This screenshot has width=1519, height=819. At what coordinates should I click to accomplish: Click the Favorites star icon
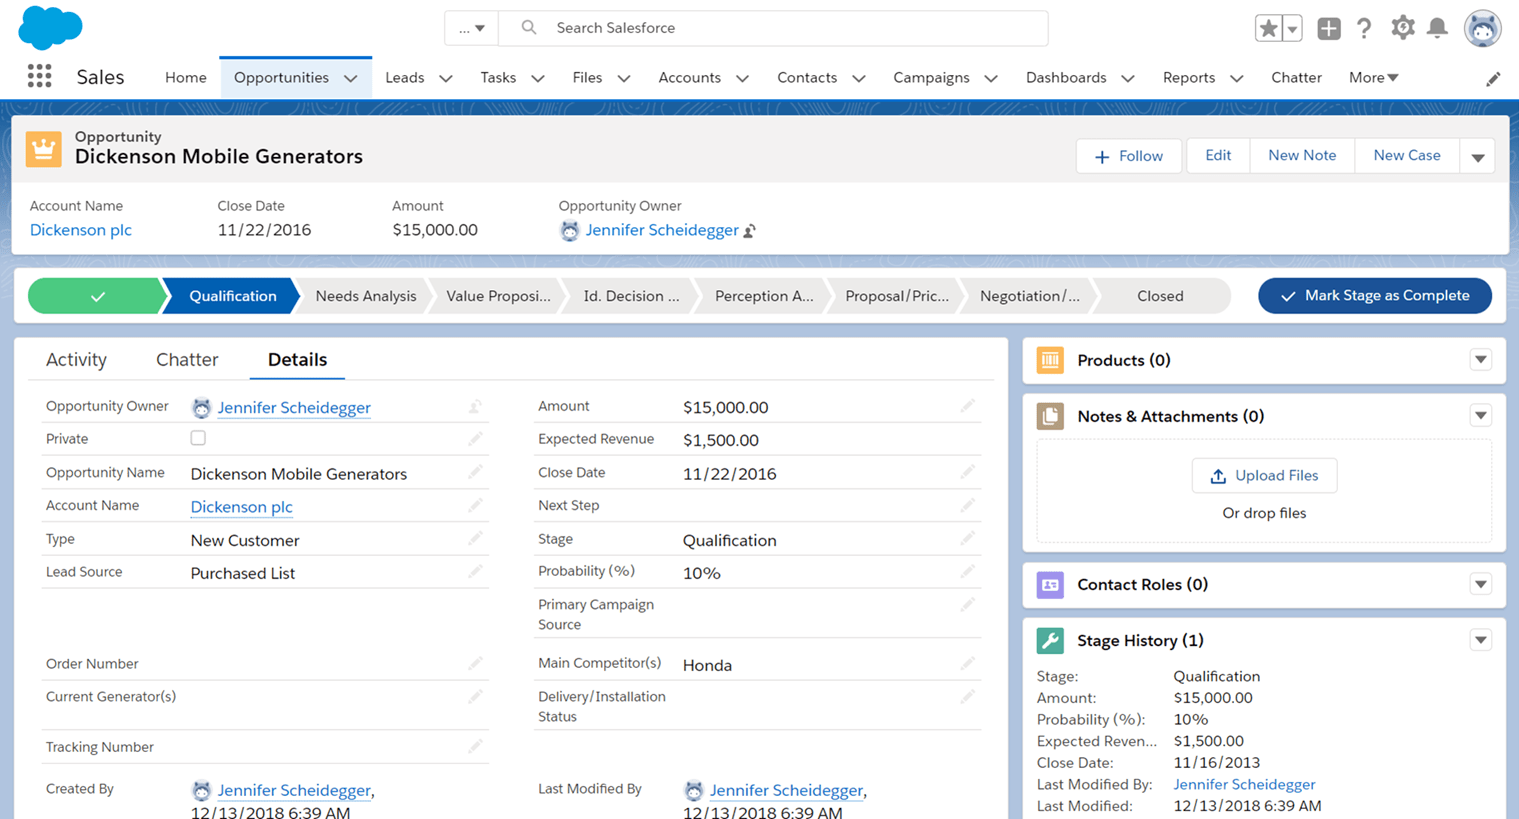[x=1268, y=29]
